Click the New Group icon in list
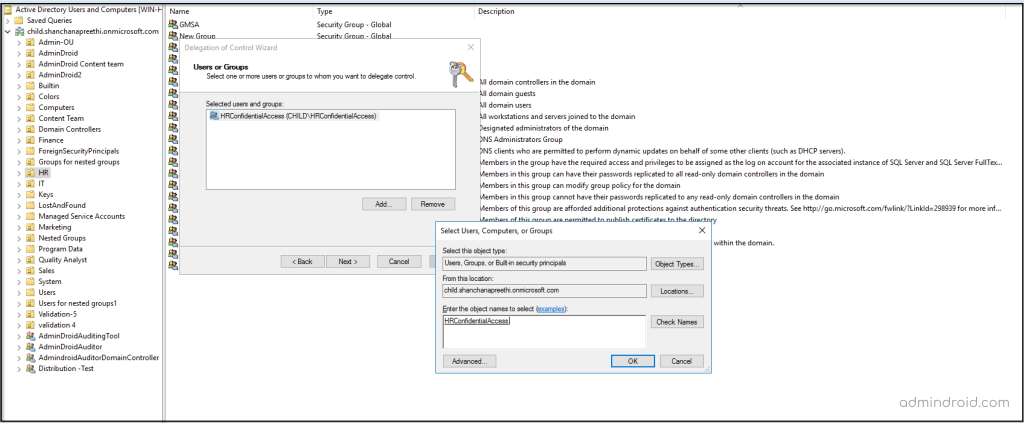This screenshot has height=423, width=1024. point(173,36)
